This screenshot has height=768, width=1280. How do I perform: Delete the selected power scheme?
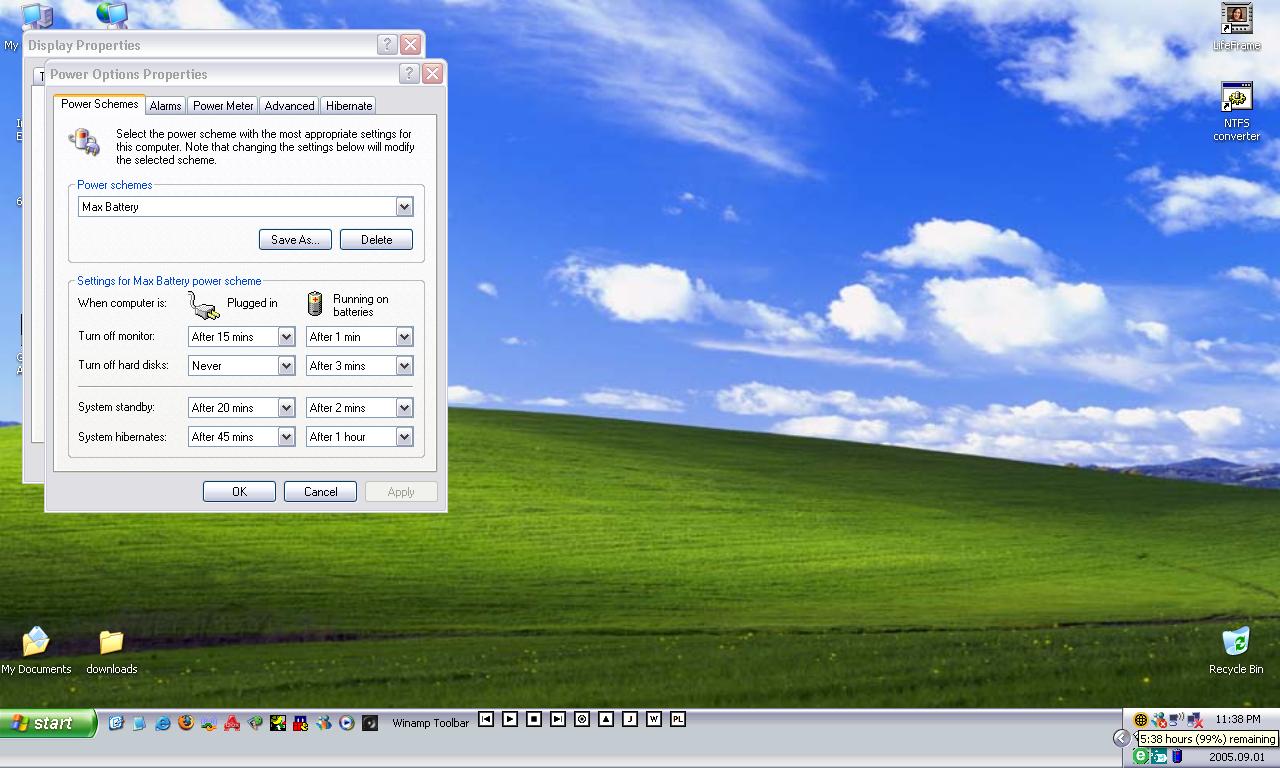(x=376, y=240)
